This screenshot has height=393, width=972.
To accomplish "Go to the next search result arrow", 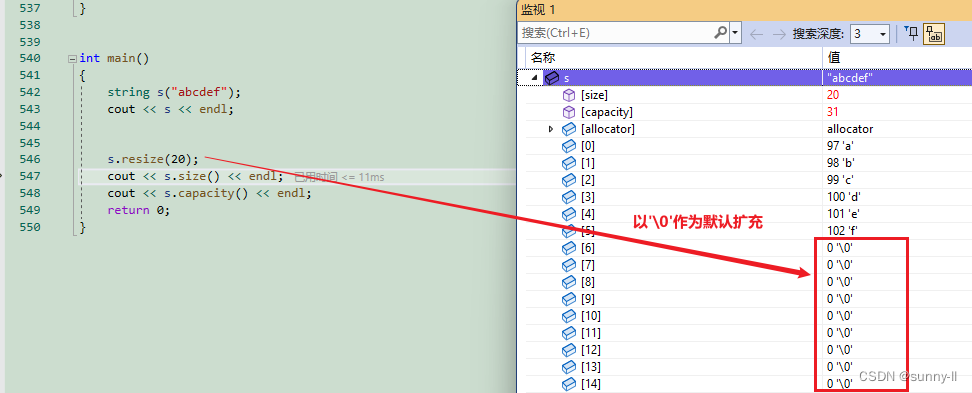I will click(x=778, y=33).
